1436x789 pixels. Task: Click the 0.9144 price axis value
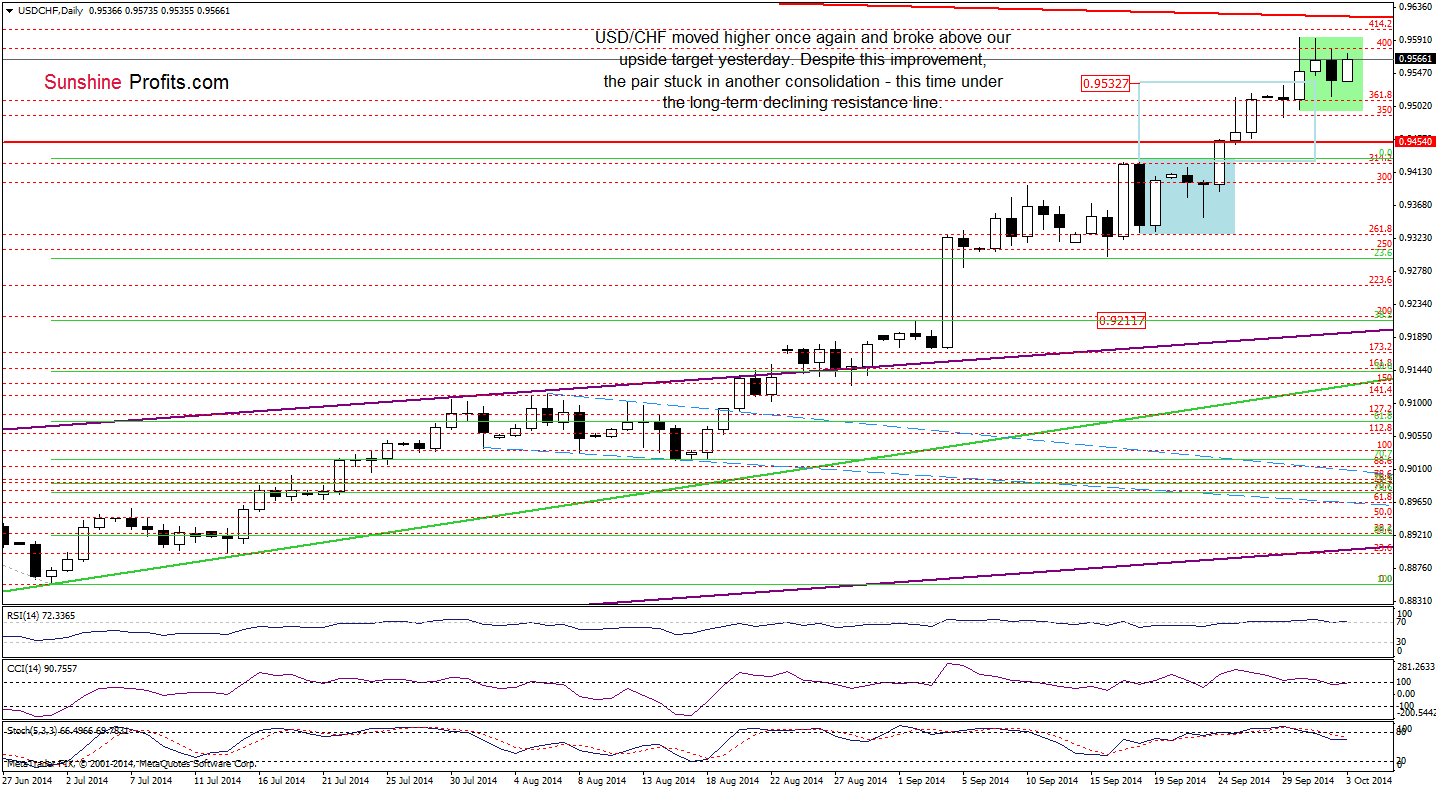tap(1413, 370)
